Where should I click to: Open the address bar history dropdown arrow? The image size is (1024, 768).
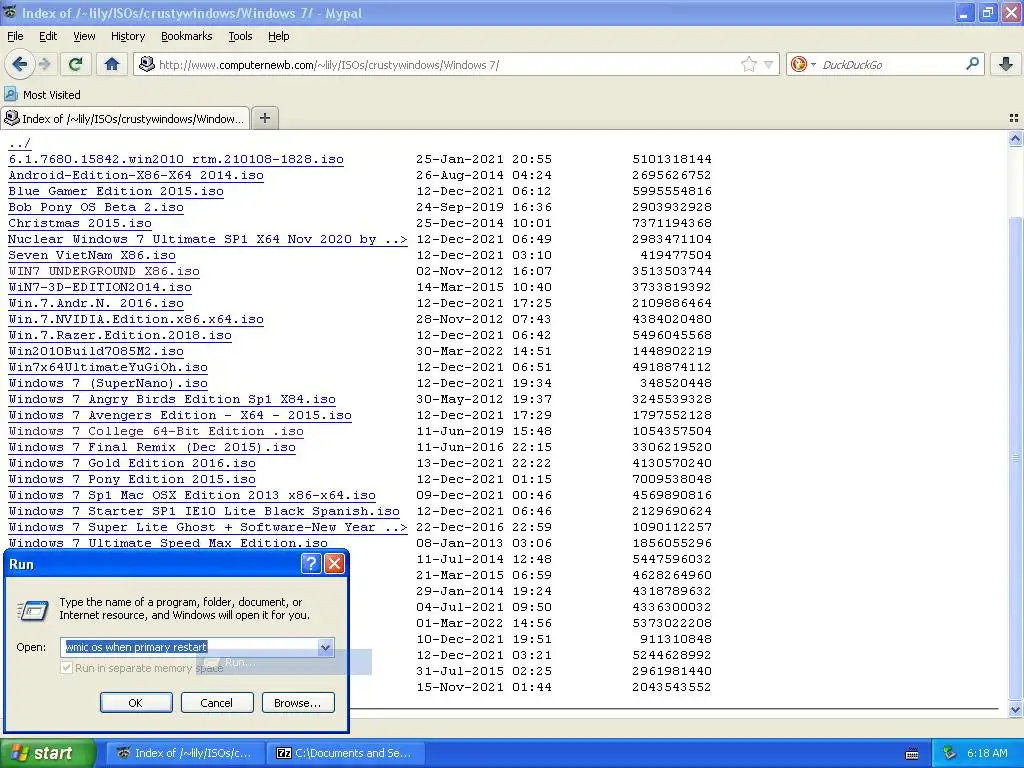(x=769, y=64)
